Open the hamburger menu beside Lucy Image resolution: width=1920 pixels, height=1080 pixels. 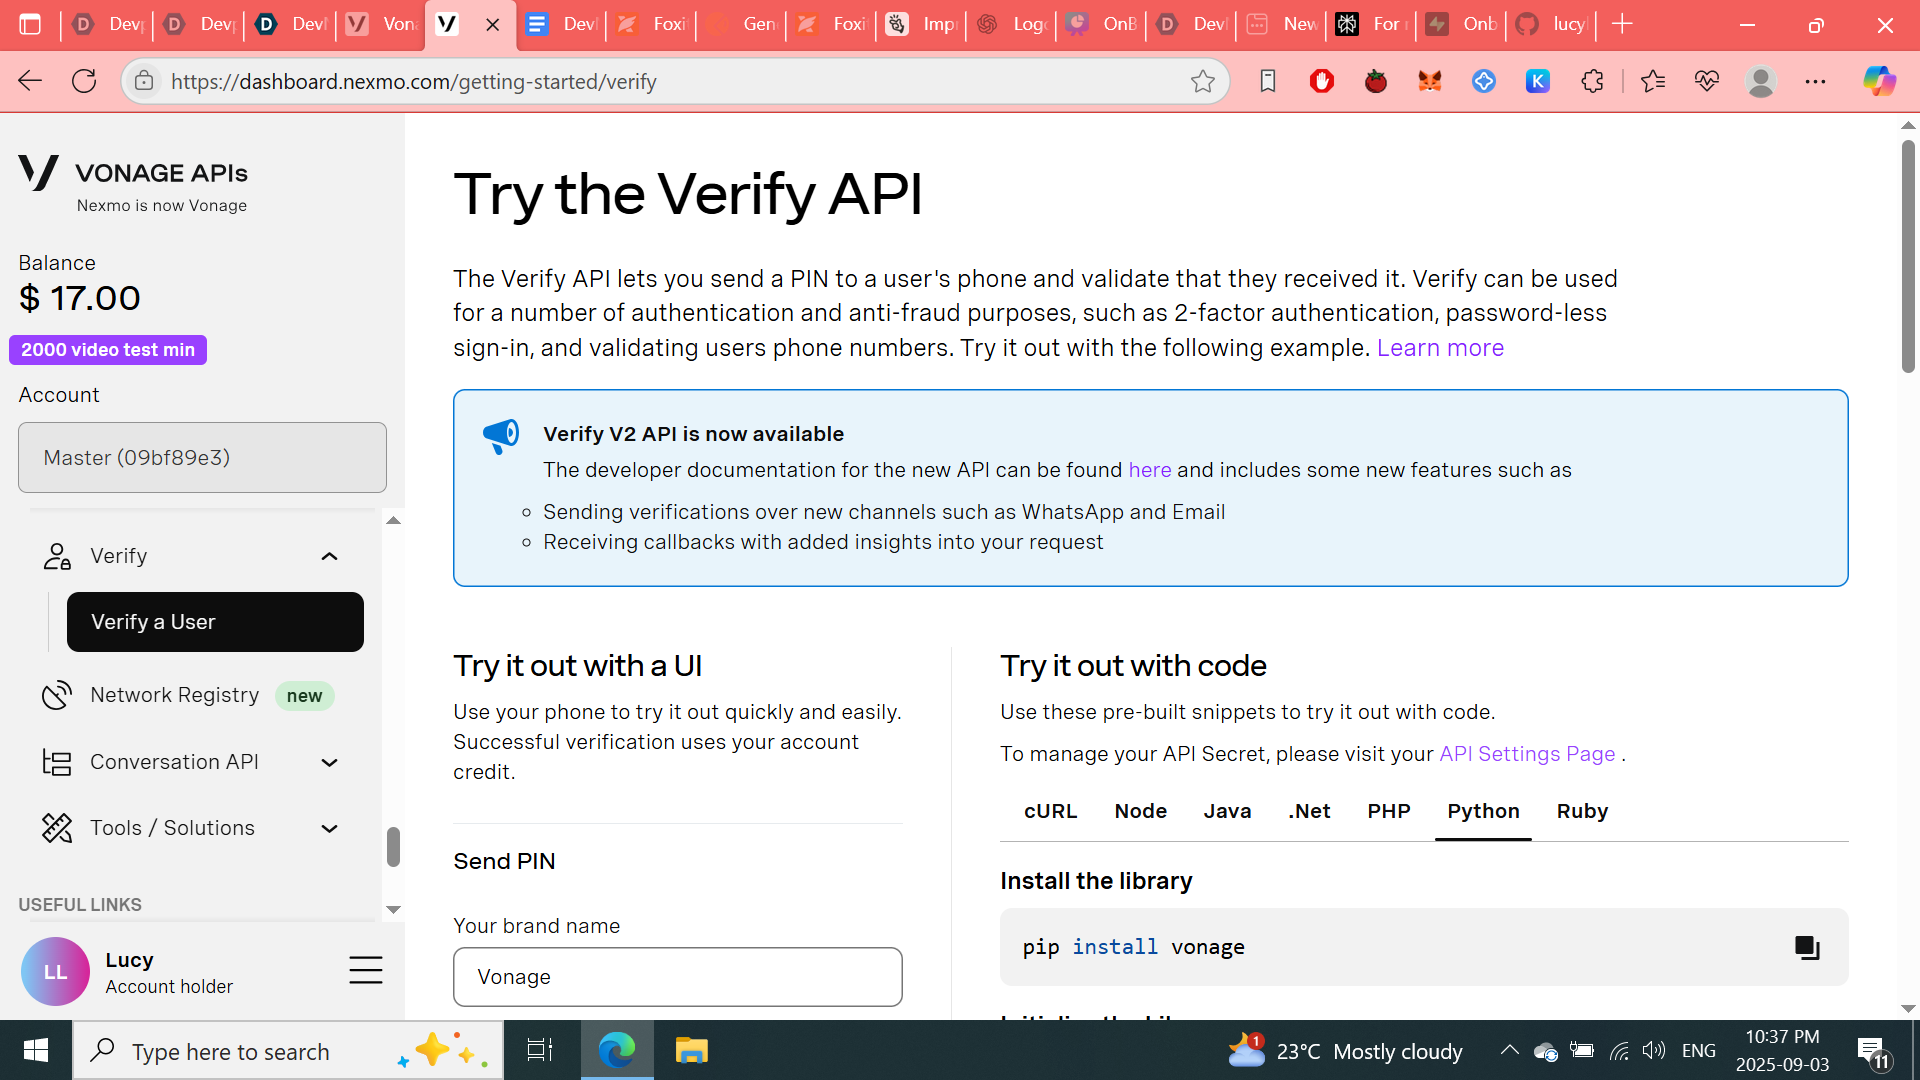click(x=365, y=970)
